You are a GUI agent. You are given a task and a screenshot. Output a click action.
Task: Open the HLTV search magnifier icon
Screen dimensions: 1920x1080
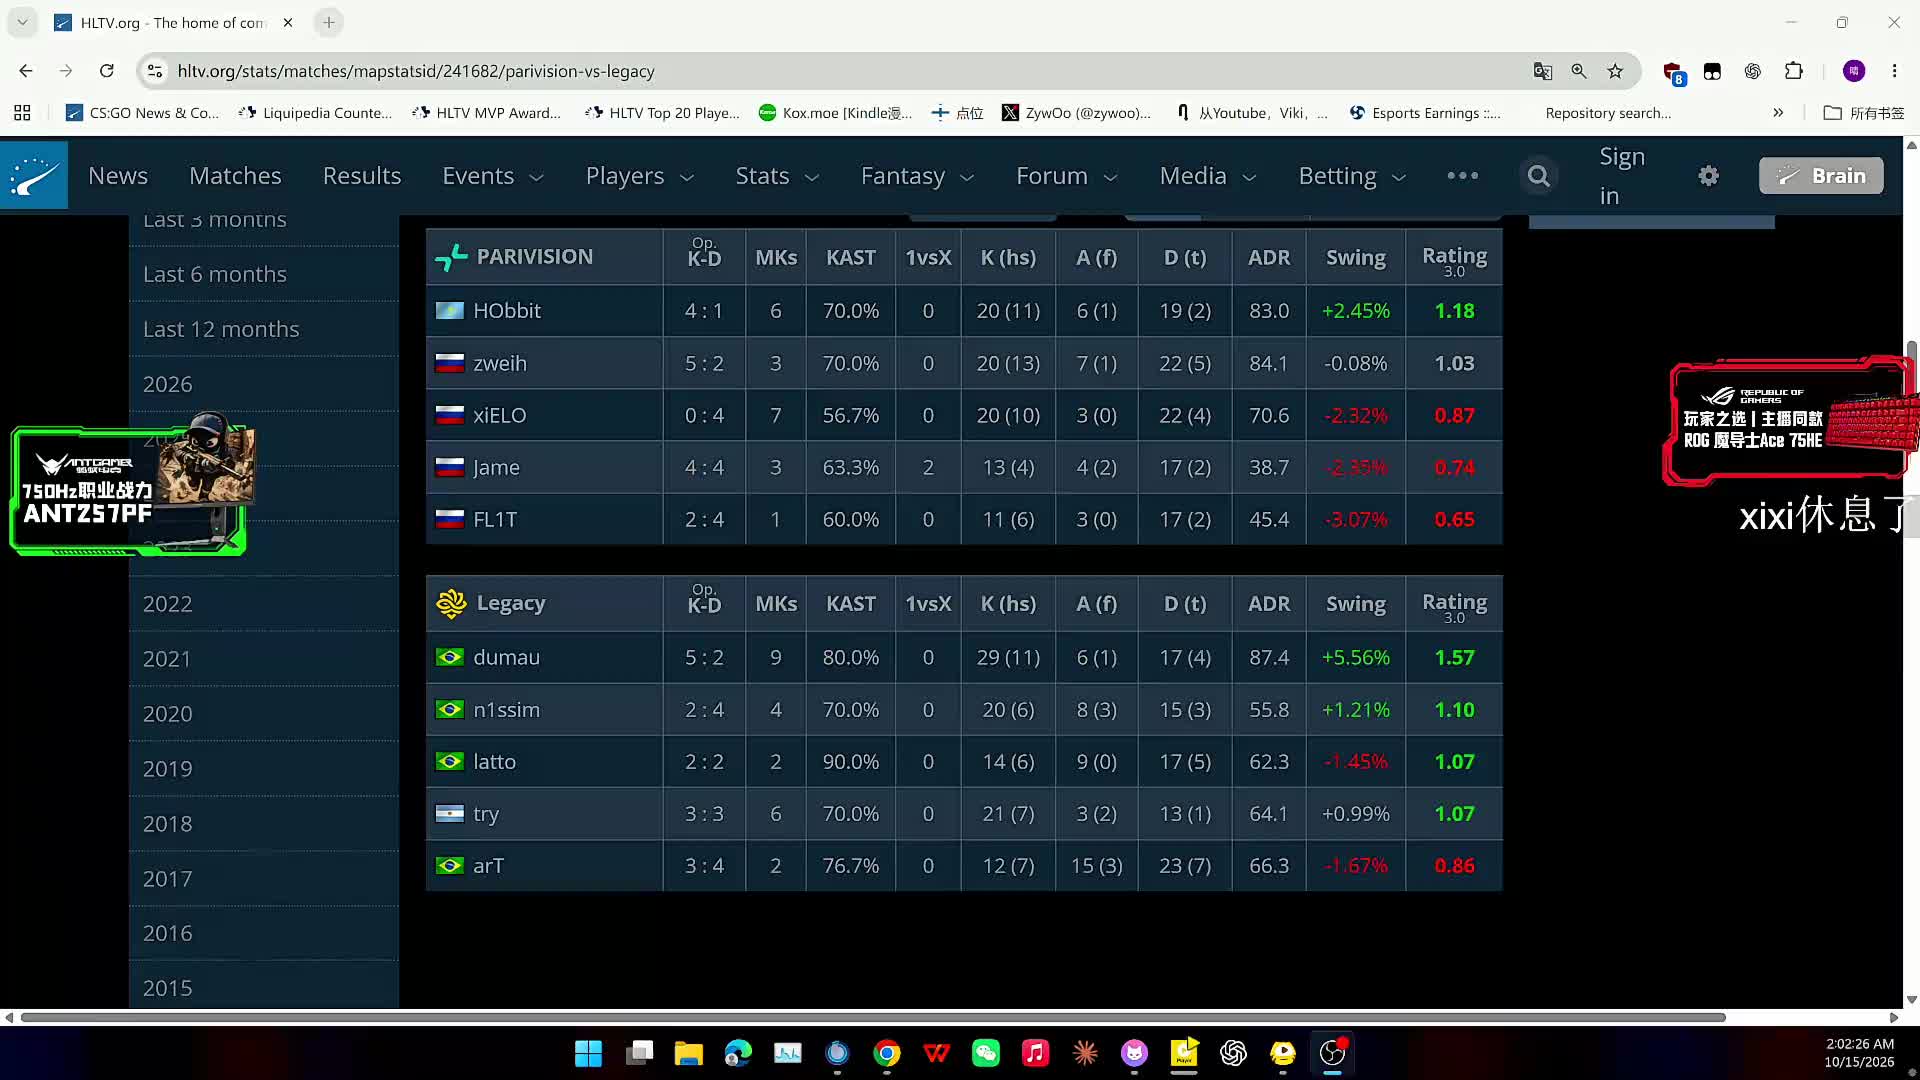click(x=1539, y=176)
